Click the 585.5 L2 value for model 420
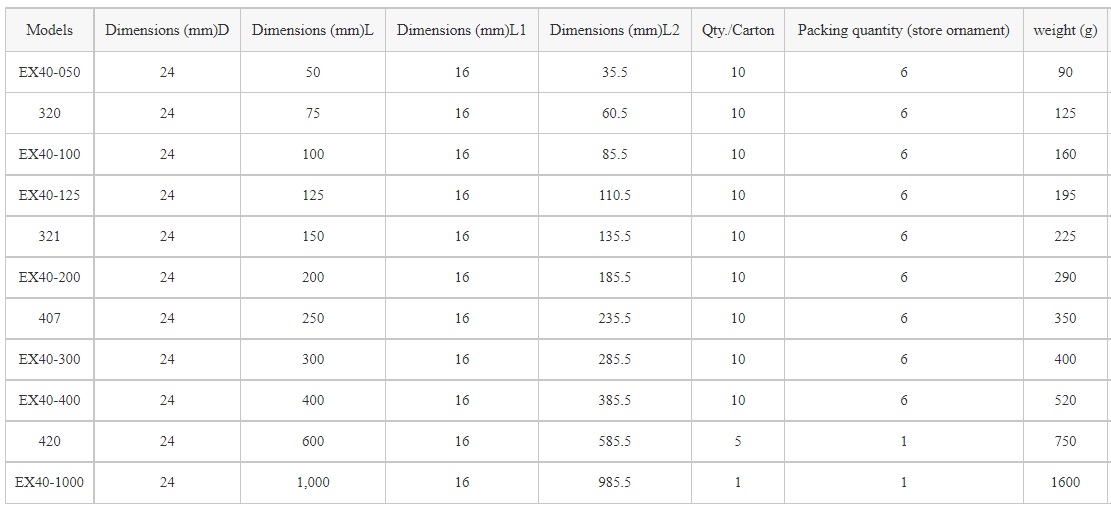This screenshot has width=1111, height=511. click(x=615, y=441)
